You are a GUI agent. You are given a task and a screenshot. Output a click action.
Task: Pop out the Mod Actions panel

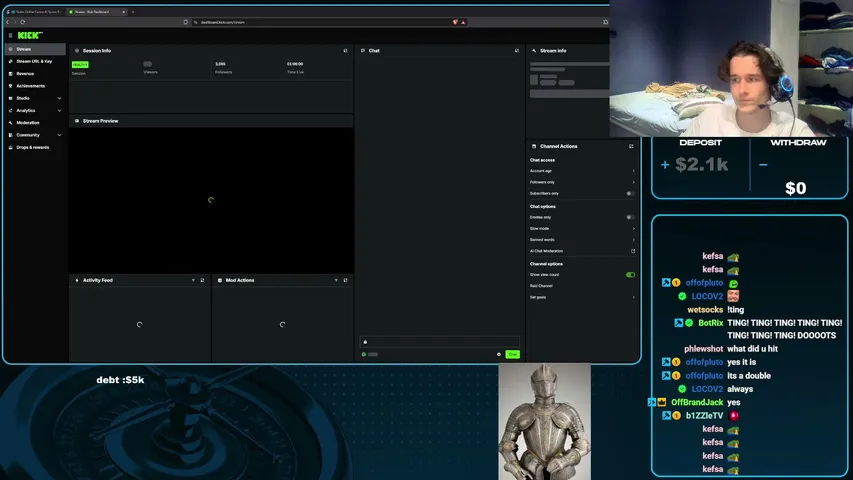pyautogui.click(x=345, y=280)
